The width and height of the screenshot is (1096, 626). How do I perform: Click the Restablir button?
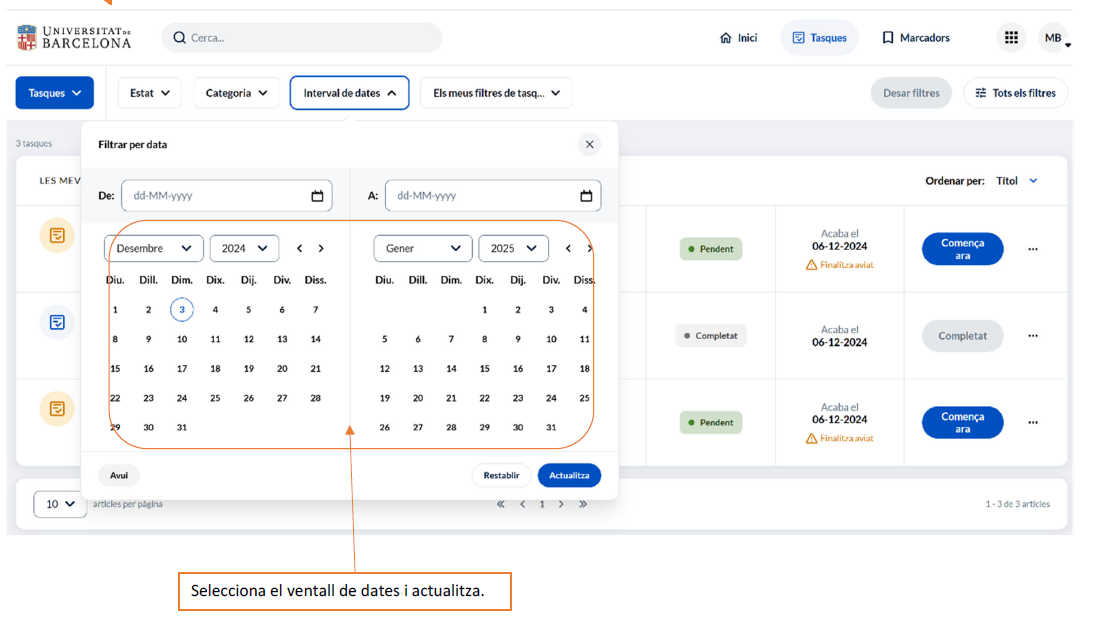click(501, 475)
